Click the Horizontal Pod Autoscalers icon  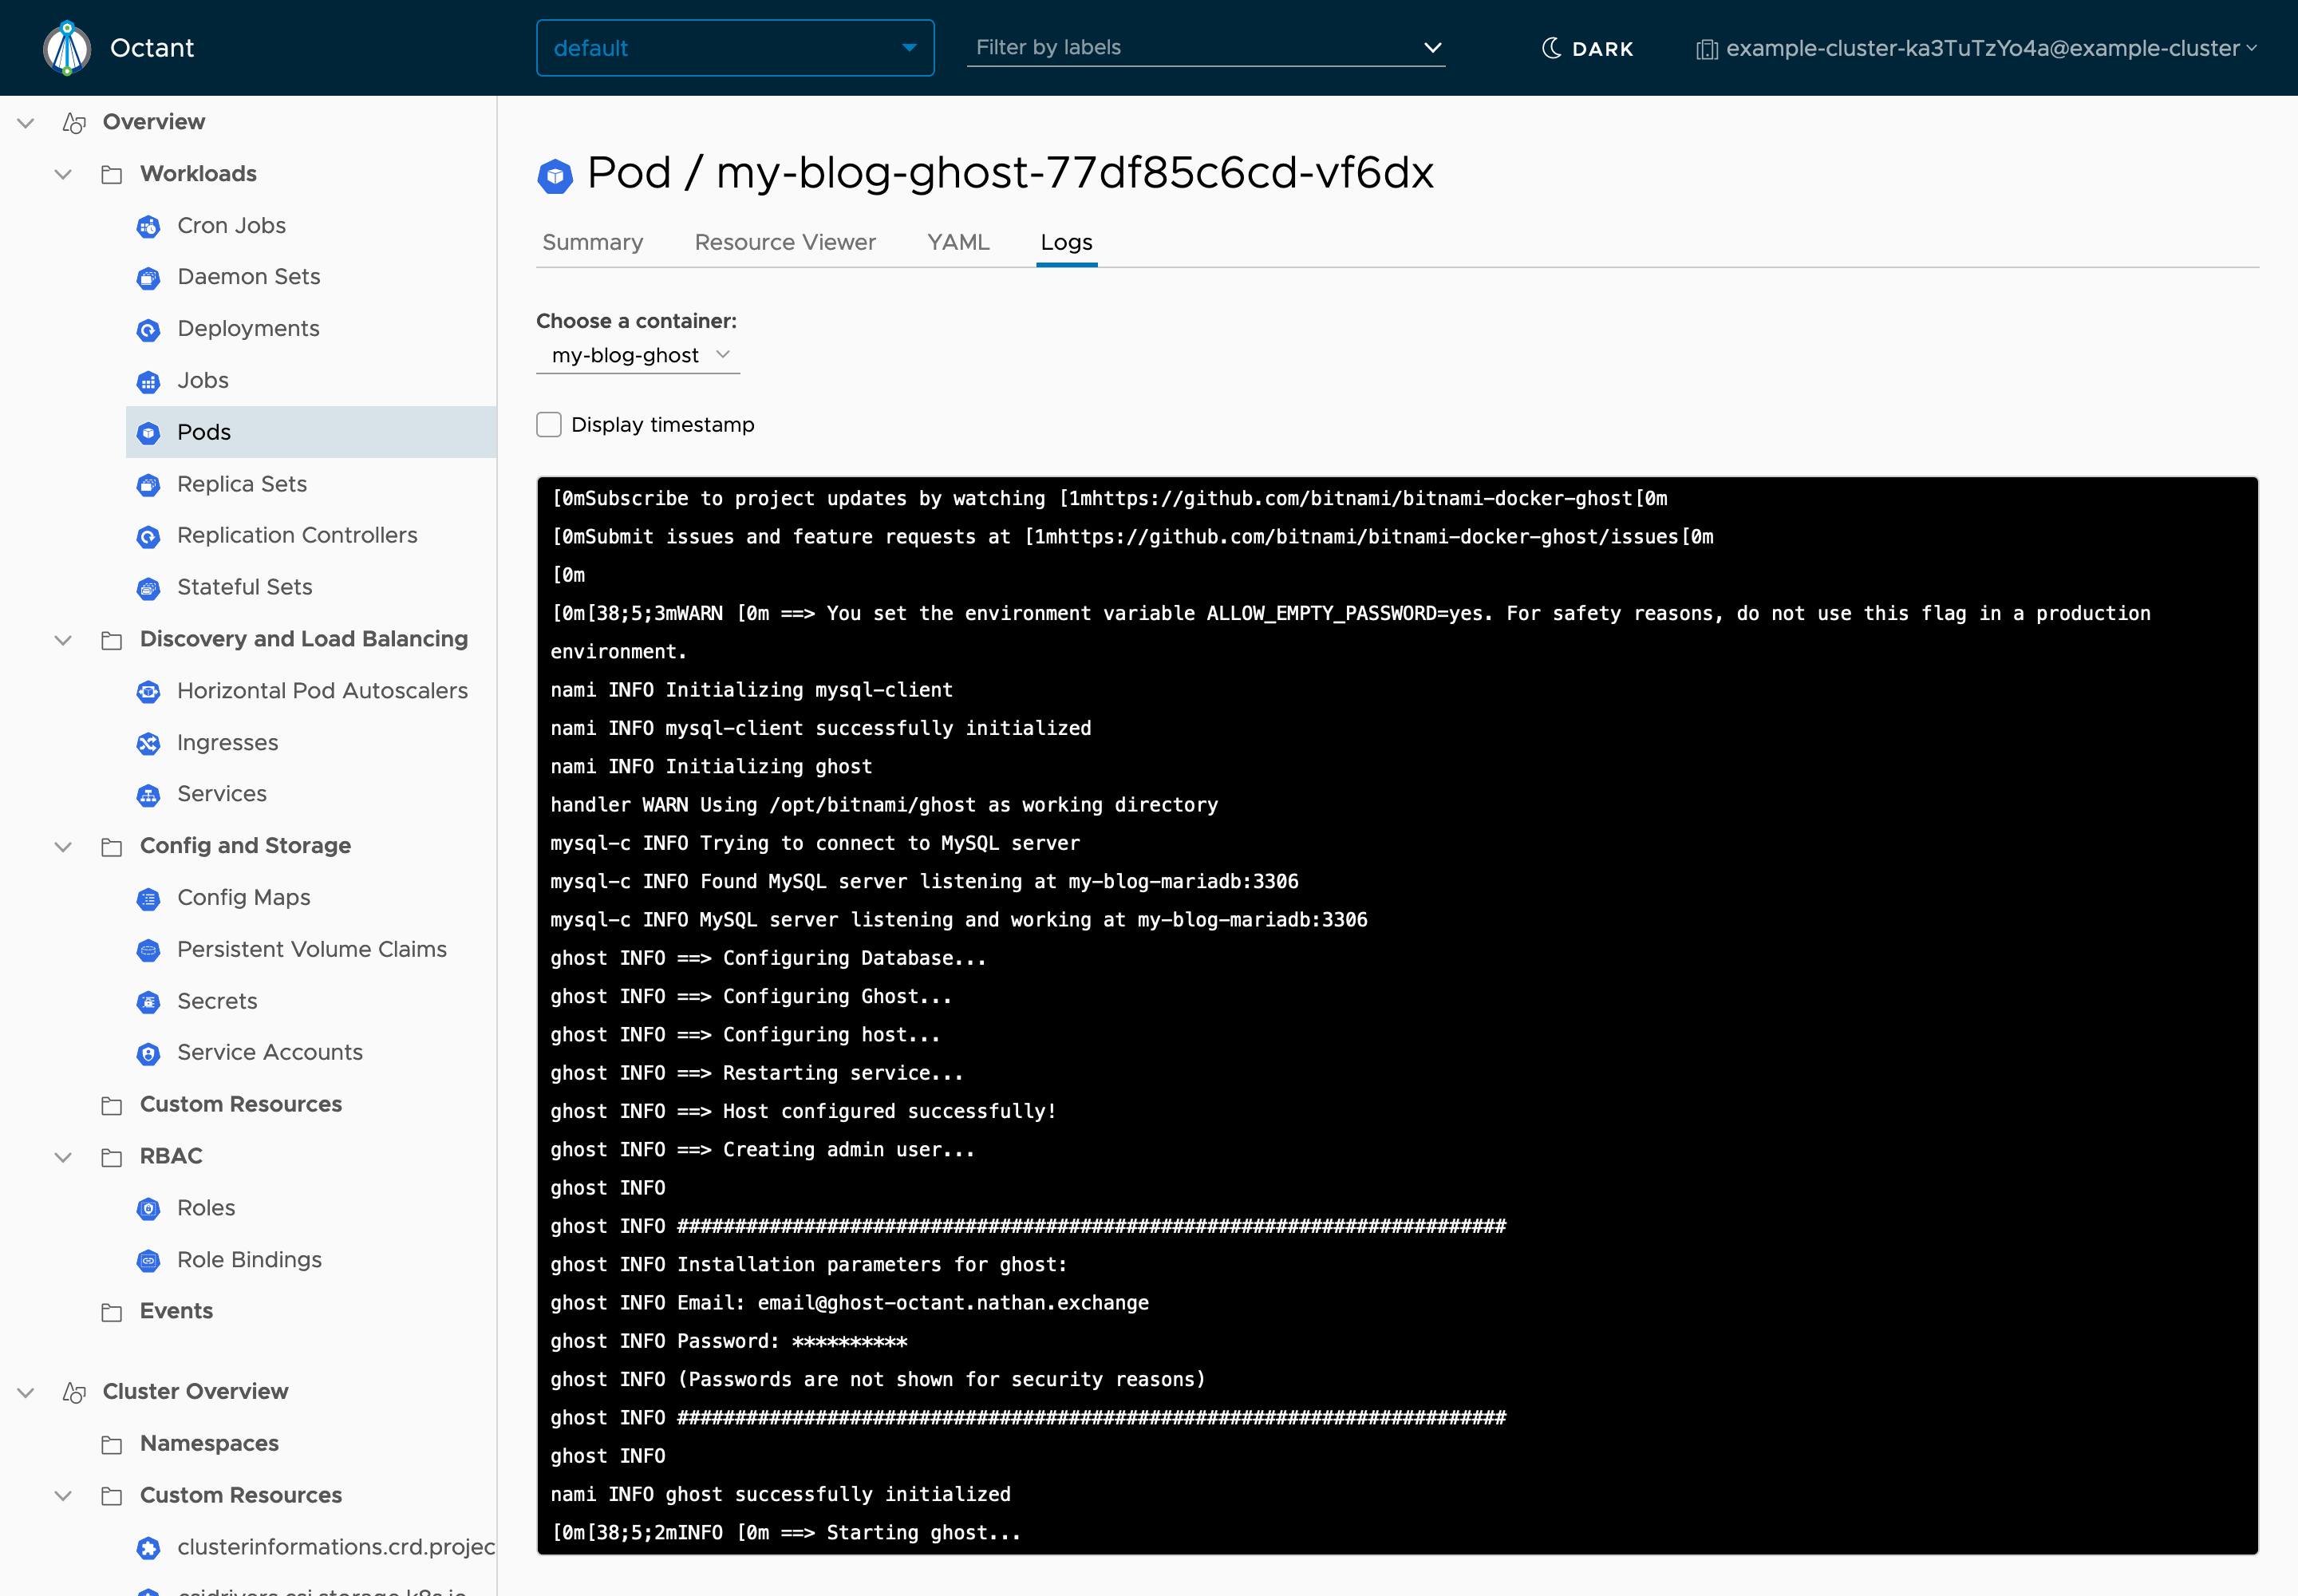point(149,692)
